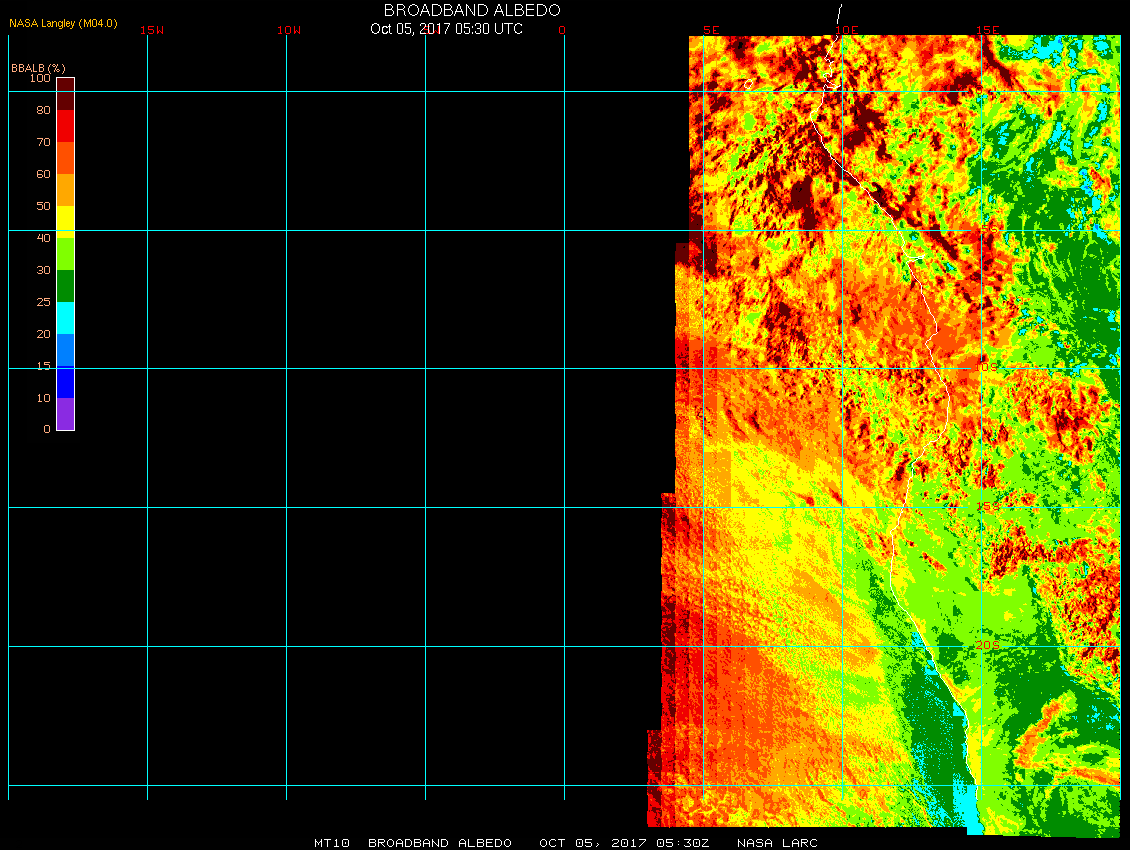Select the orange-red 60-70 legend swatch

(66, 158)
